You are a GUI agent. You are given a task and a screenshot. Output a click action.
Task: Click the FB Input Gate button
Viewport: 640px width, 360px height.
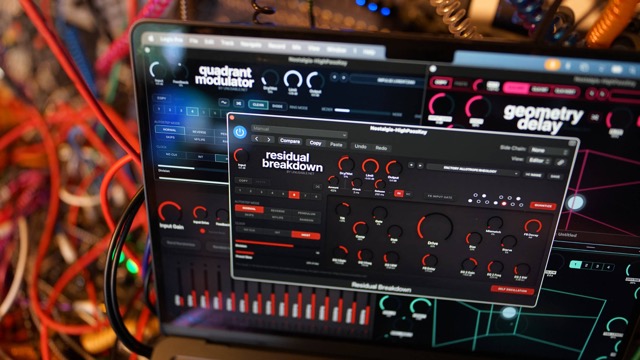click(x=440, y=197)
